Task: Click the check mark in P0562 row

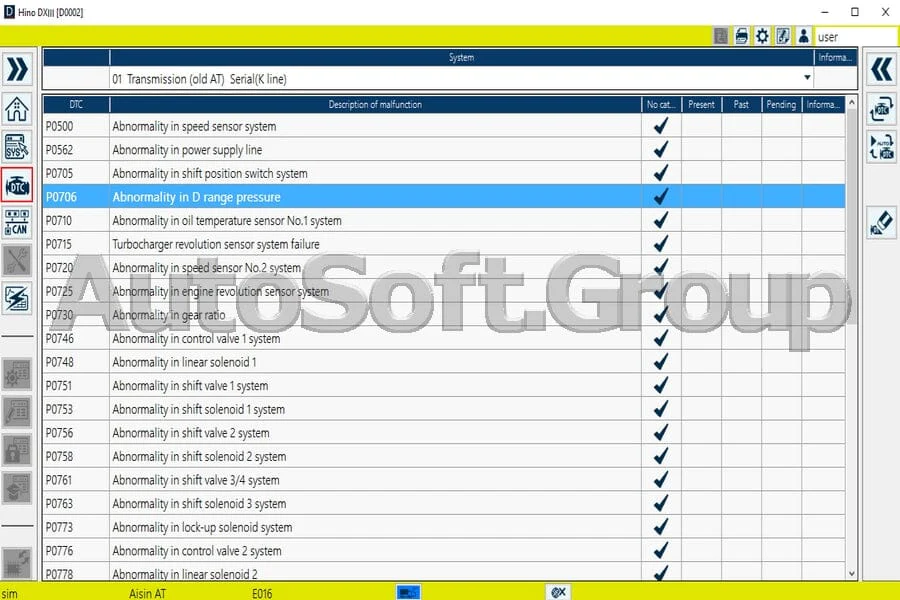Action: click(x=661, y=149)
